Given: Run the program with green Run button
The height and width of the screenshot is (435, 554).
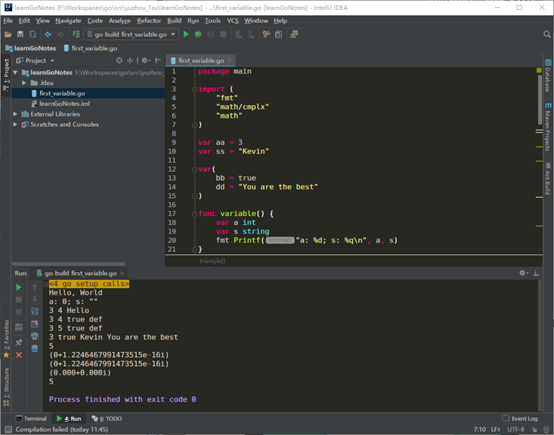Looking at the screenshot, I should pyautogui.click(x=186, y=34).
